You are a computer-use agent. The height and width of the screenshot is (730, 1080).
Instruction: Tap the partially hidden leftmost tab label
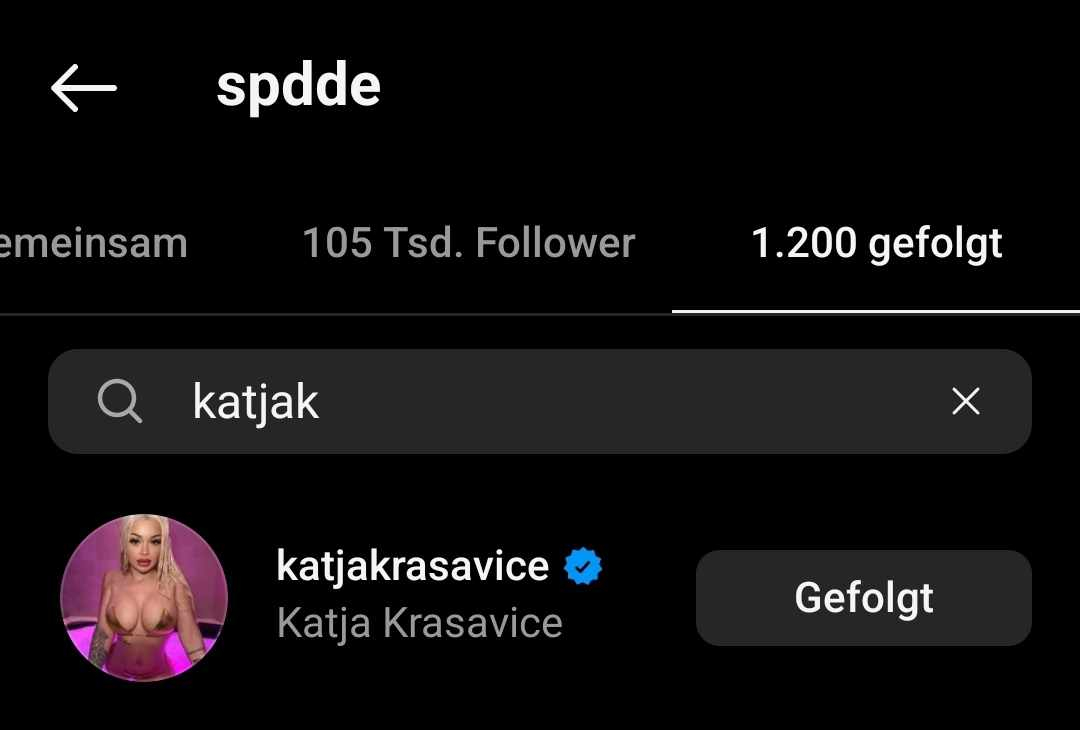pyautogui.click(x=94, y=243)
